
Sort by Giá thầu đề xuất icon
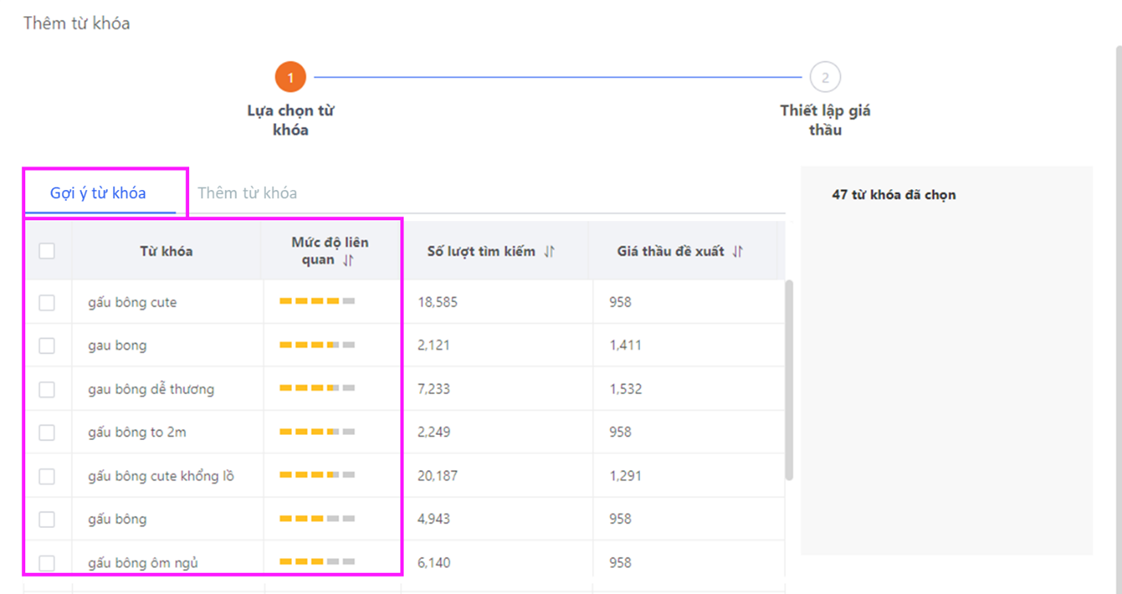tap(737, 252)
